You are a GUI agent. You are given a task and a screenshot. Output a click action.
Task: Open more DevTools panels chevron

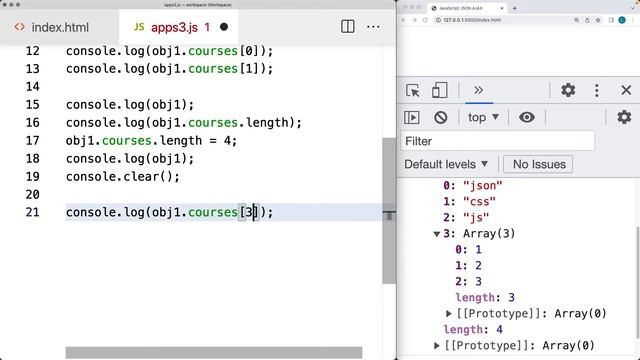[x=478, y=90]
